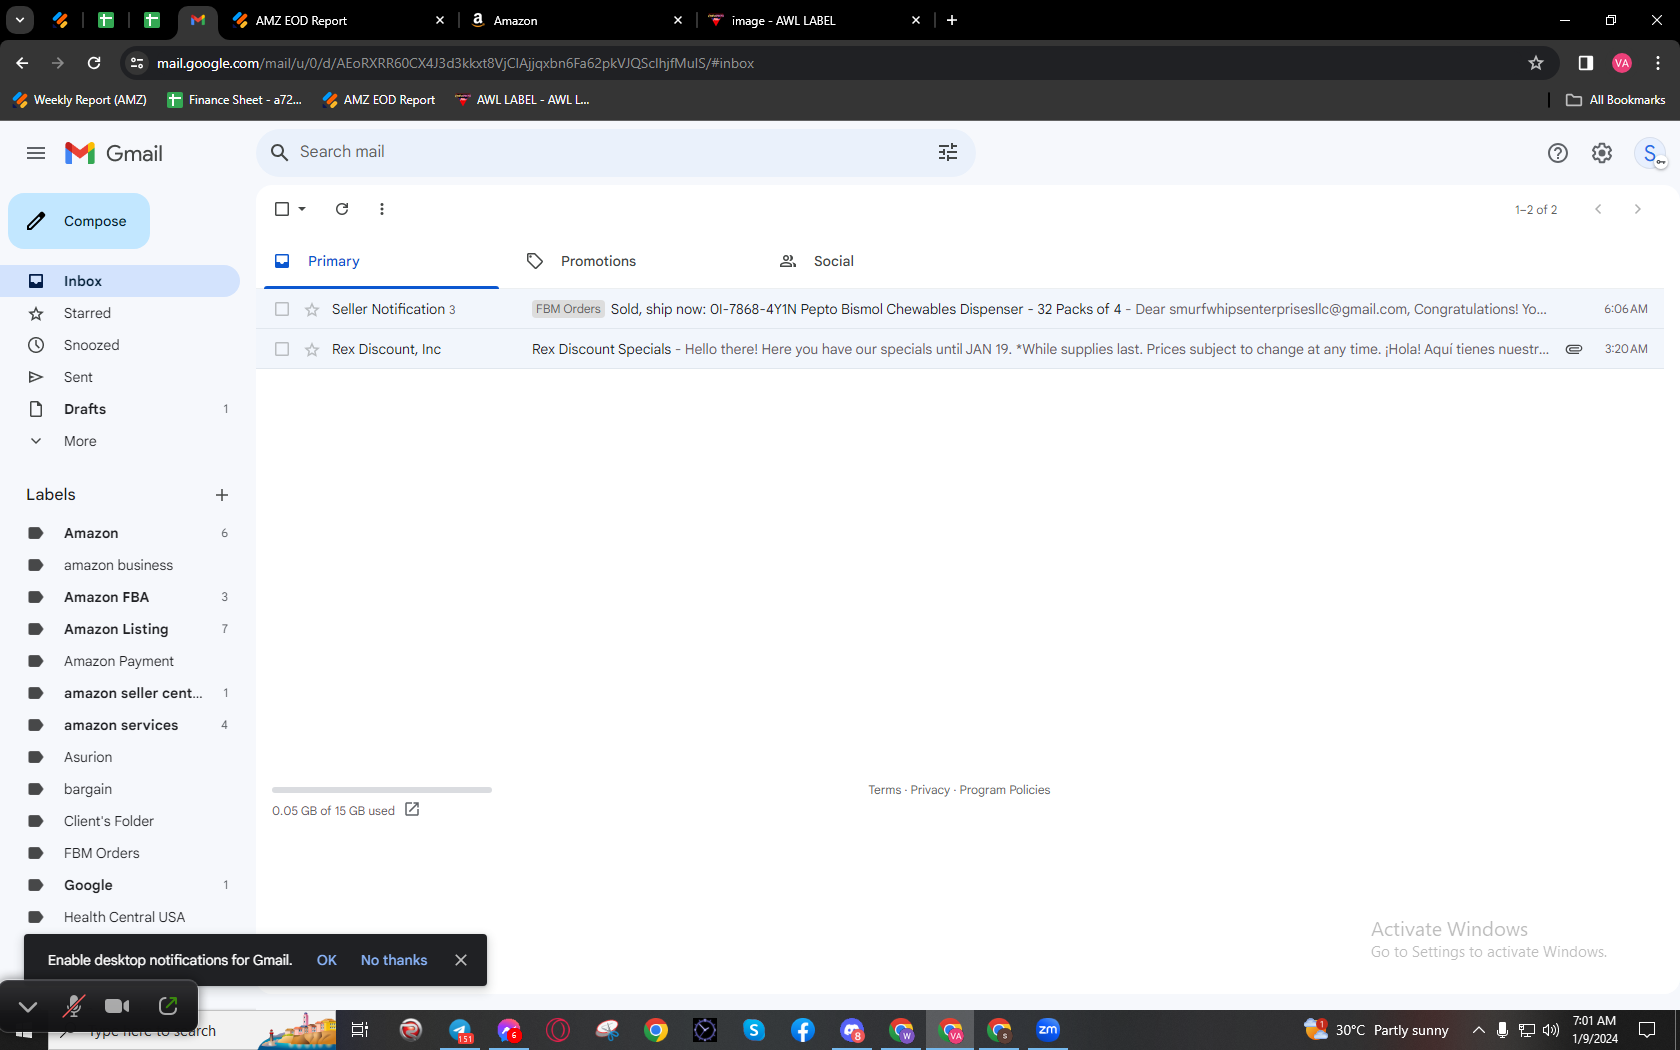Open tab search dropdown in Chrome

20,20
